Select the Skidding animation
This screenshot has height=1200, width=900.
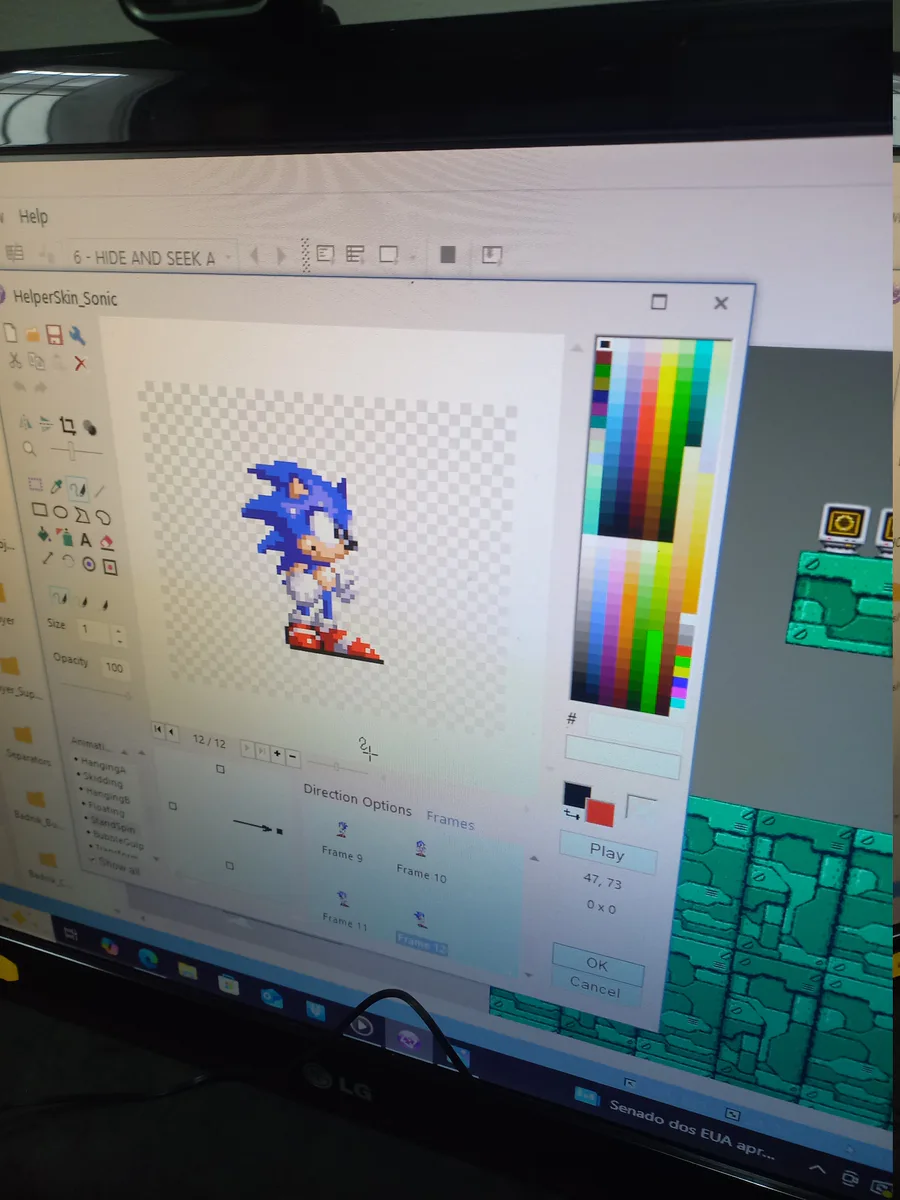[103, 781]
